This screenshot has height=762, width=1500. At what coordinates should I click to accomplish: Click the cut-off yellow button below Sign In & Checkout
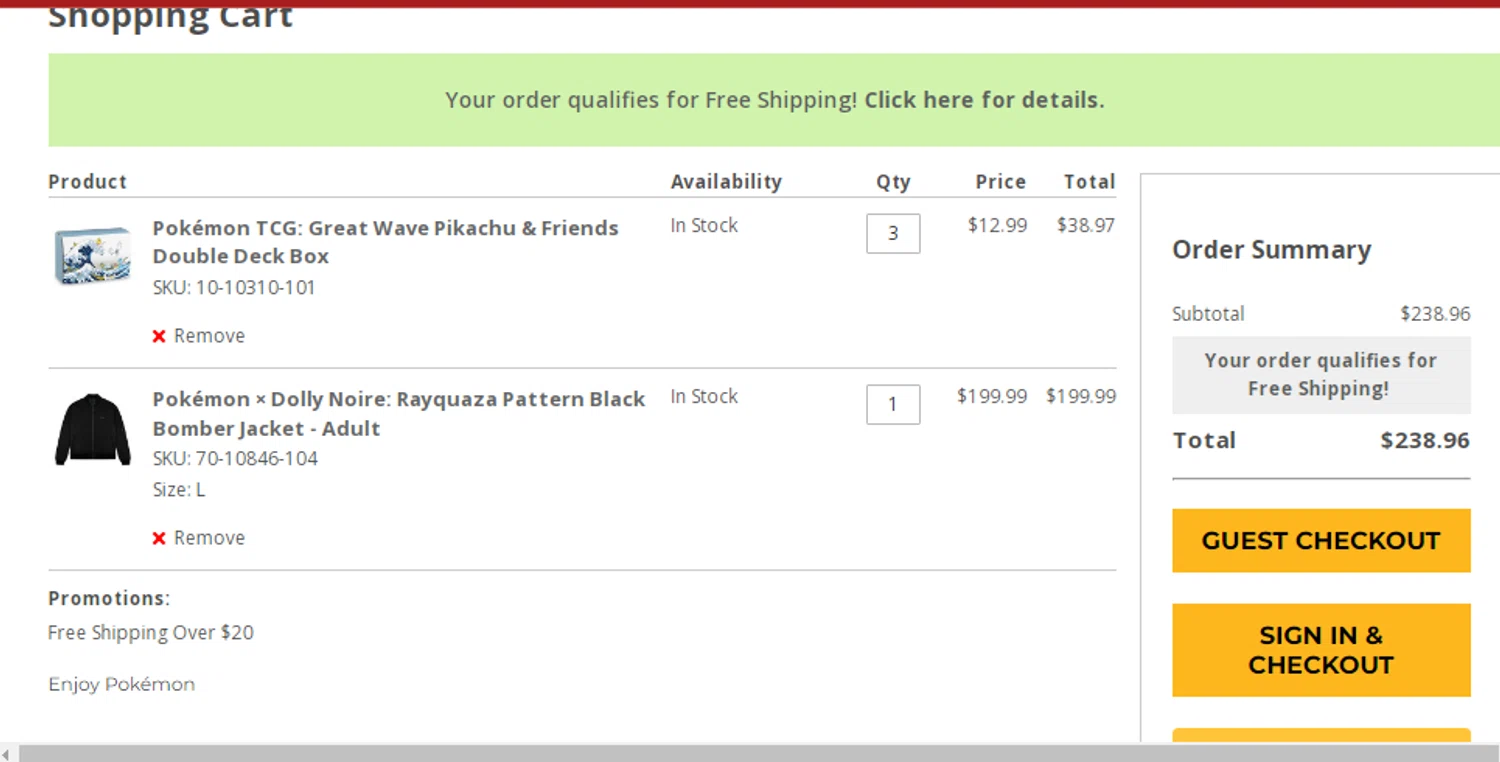1320,735
